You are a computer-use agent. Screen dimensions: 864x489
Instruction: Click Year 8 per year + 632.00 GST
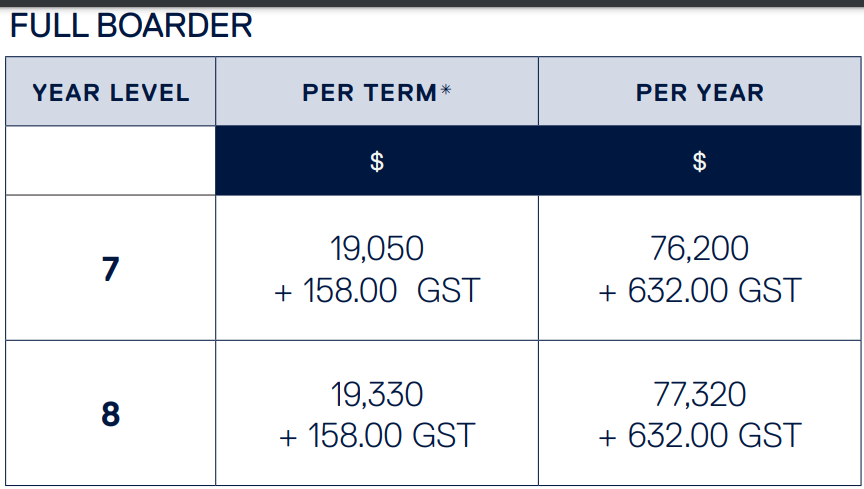tap(700, 436)
